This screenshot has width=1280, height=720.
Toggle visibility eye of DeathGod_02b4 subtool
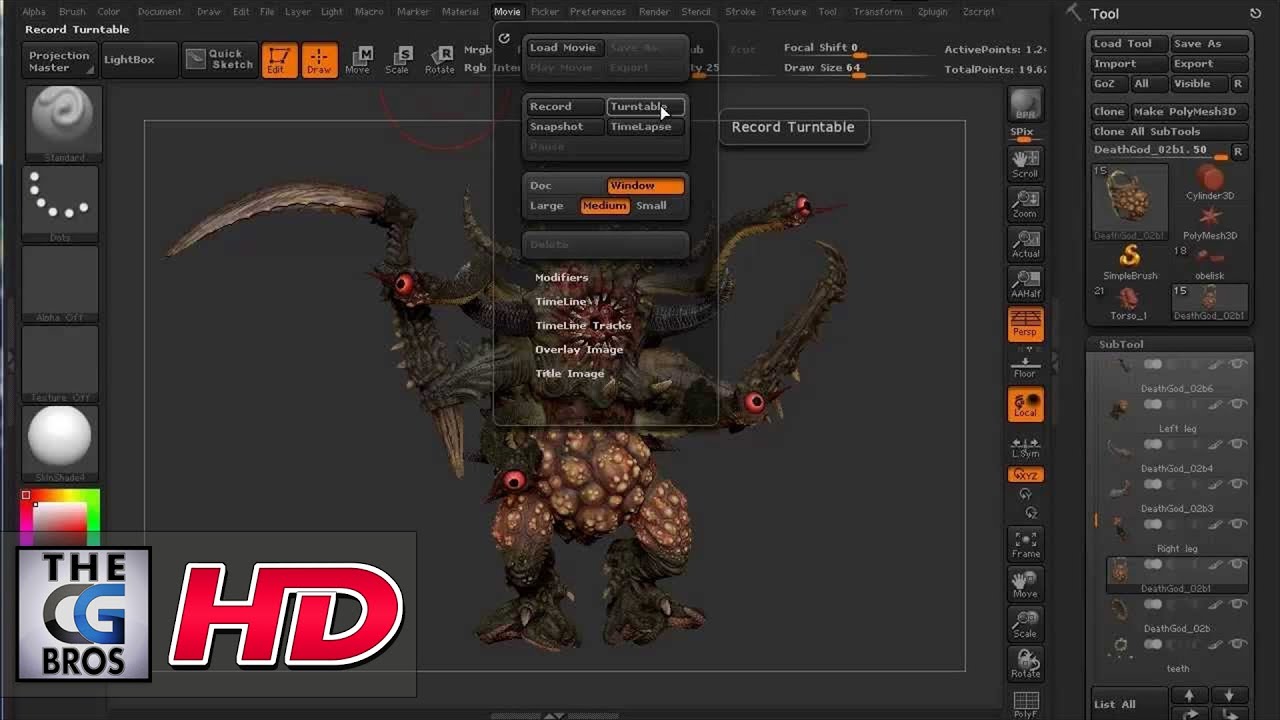(x=1238, y=444)
